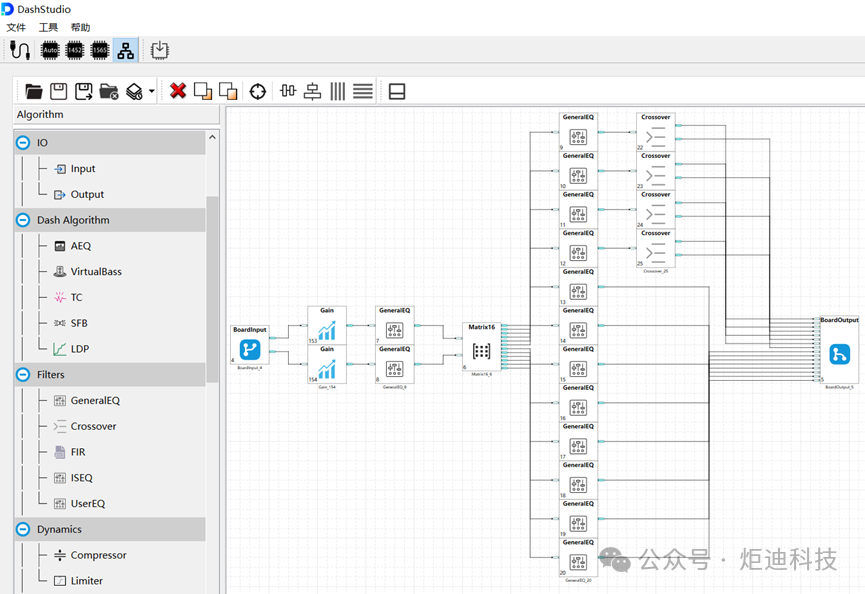Collapse the Dynamics section
865x594 pixels.
coord(24,529)
